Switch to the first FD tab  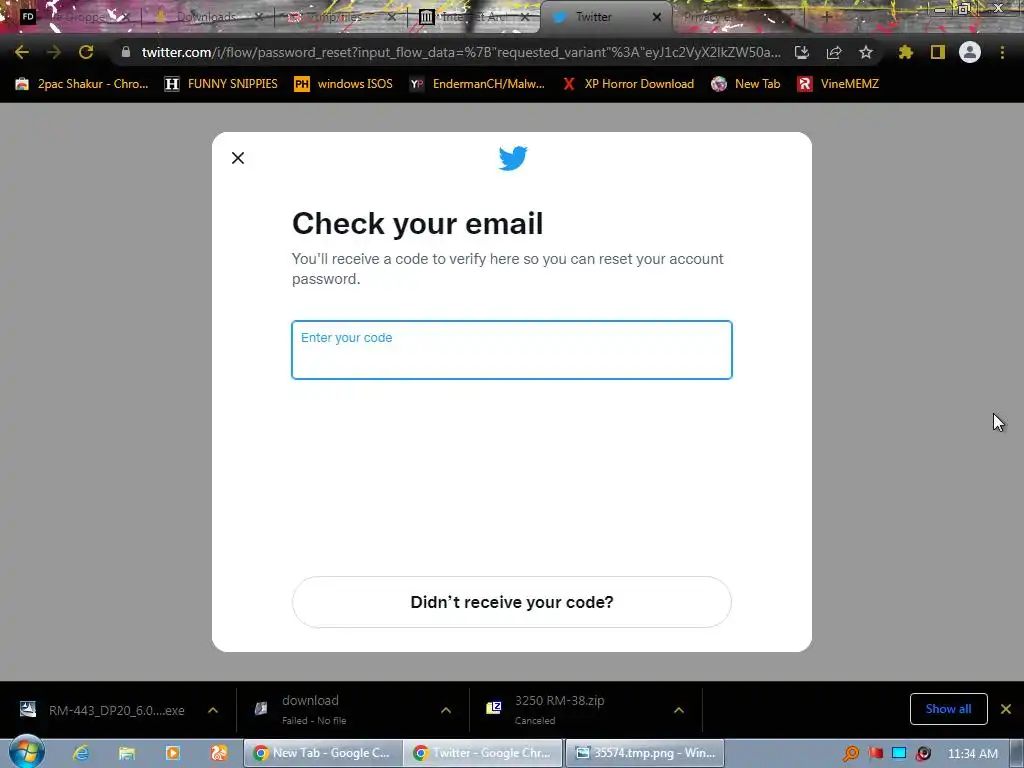click(x=72, y=17)
